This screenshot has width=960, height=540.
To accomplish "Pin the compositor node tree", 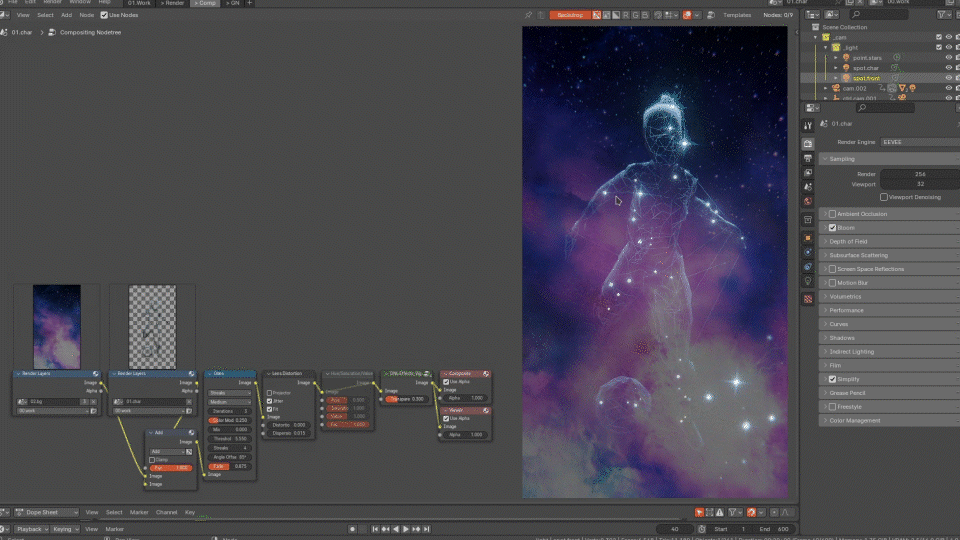I will point(528,15).
